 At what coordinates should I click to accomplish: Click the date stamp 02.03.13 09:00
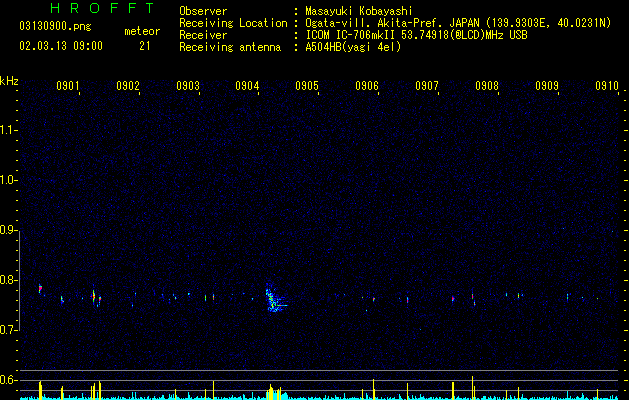(x=61, y=46)
